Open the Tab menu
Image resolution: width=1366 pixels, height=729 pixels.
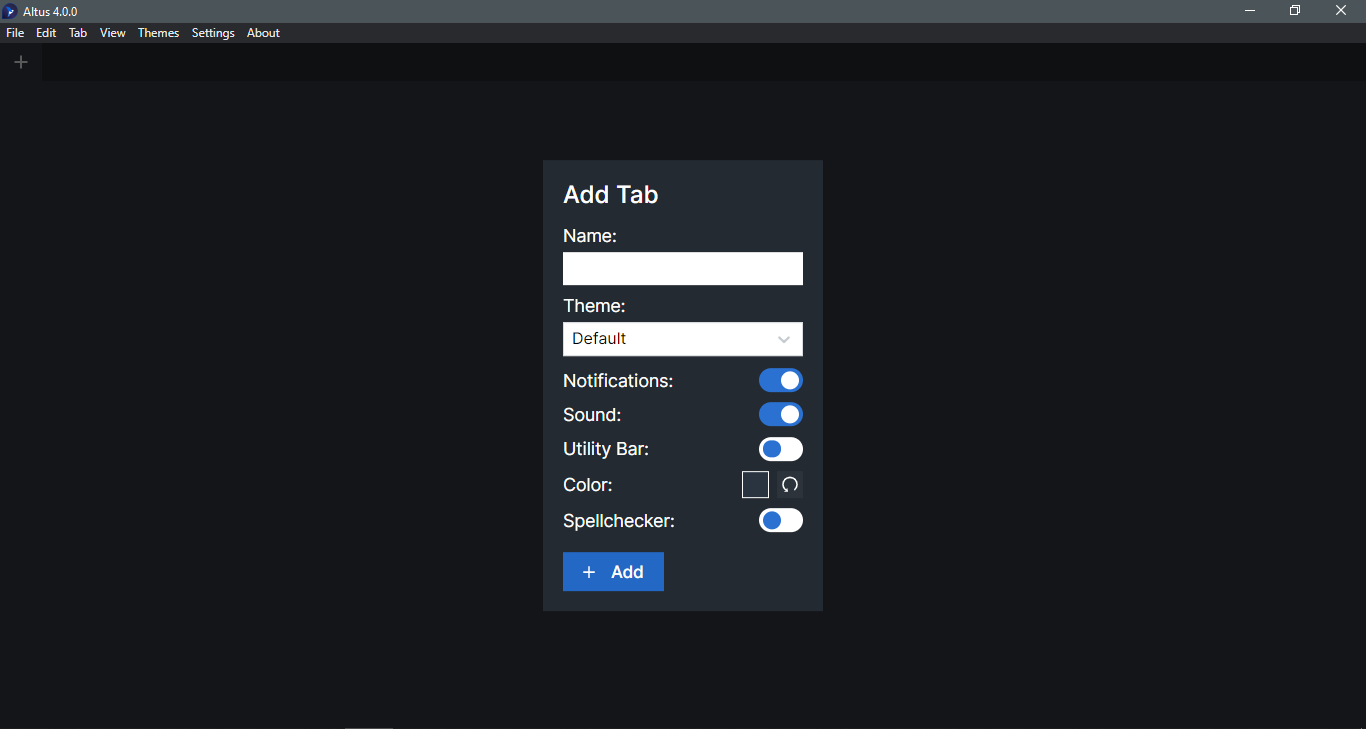coord(78,33)
